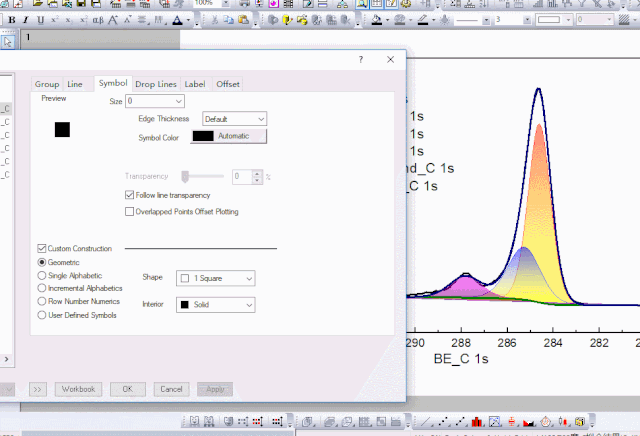Click the Italic formatting icon
This screenshot has height=436, width=640.
tap(25, 20)
